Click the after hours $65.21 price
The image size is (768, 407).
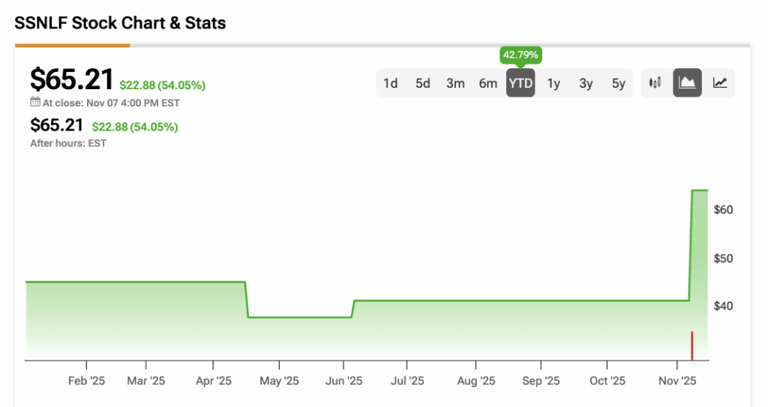point(58,126)
